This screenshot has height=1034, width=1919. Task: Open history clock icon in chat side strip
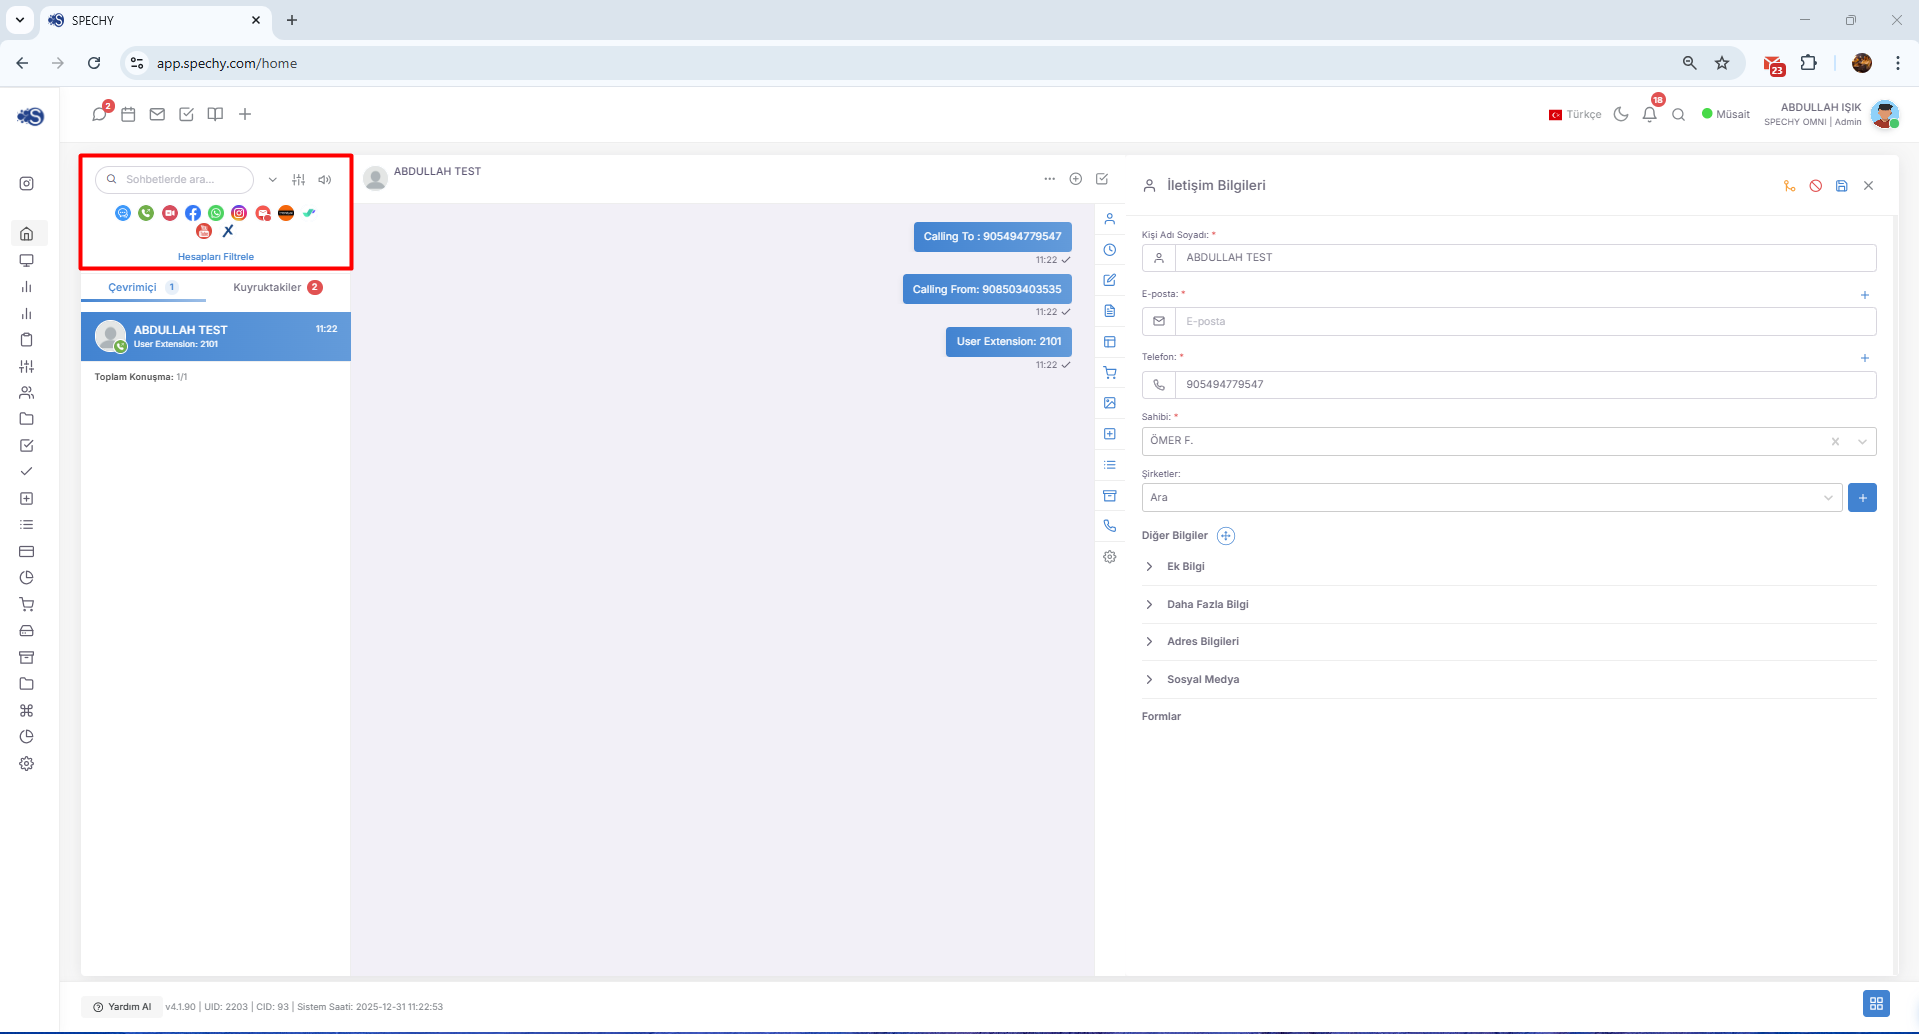[x=1110, y=250]
